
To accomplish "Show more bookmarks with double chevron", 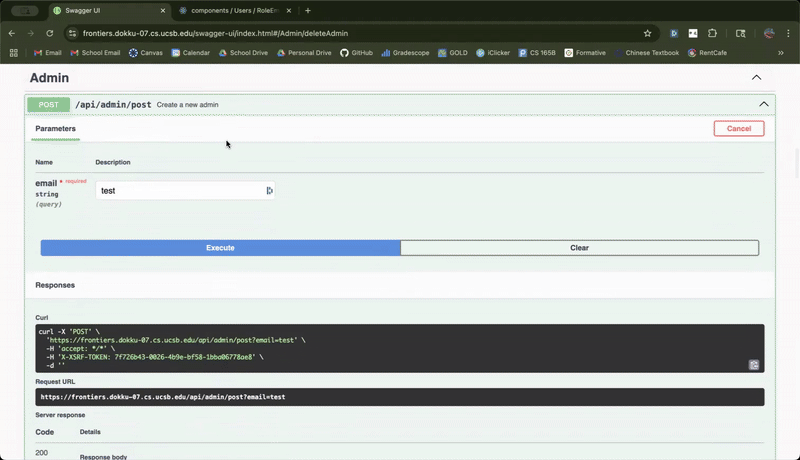I will [x=781, y=53].
